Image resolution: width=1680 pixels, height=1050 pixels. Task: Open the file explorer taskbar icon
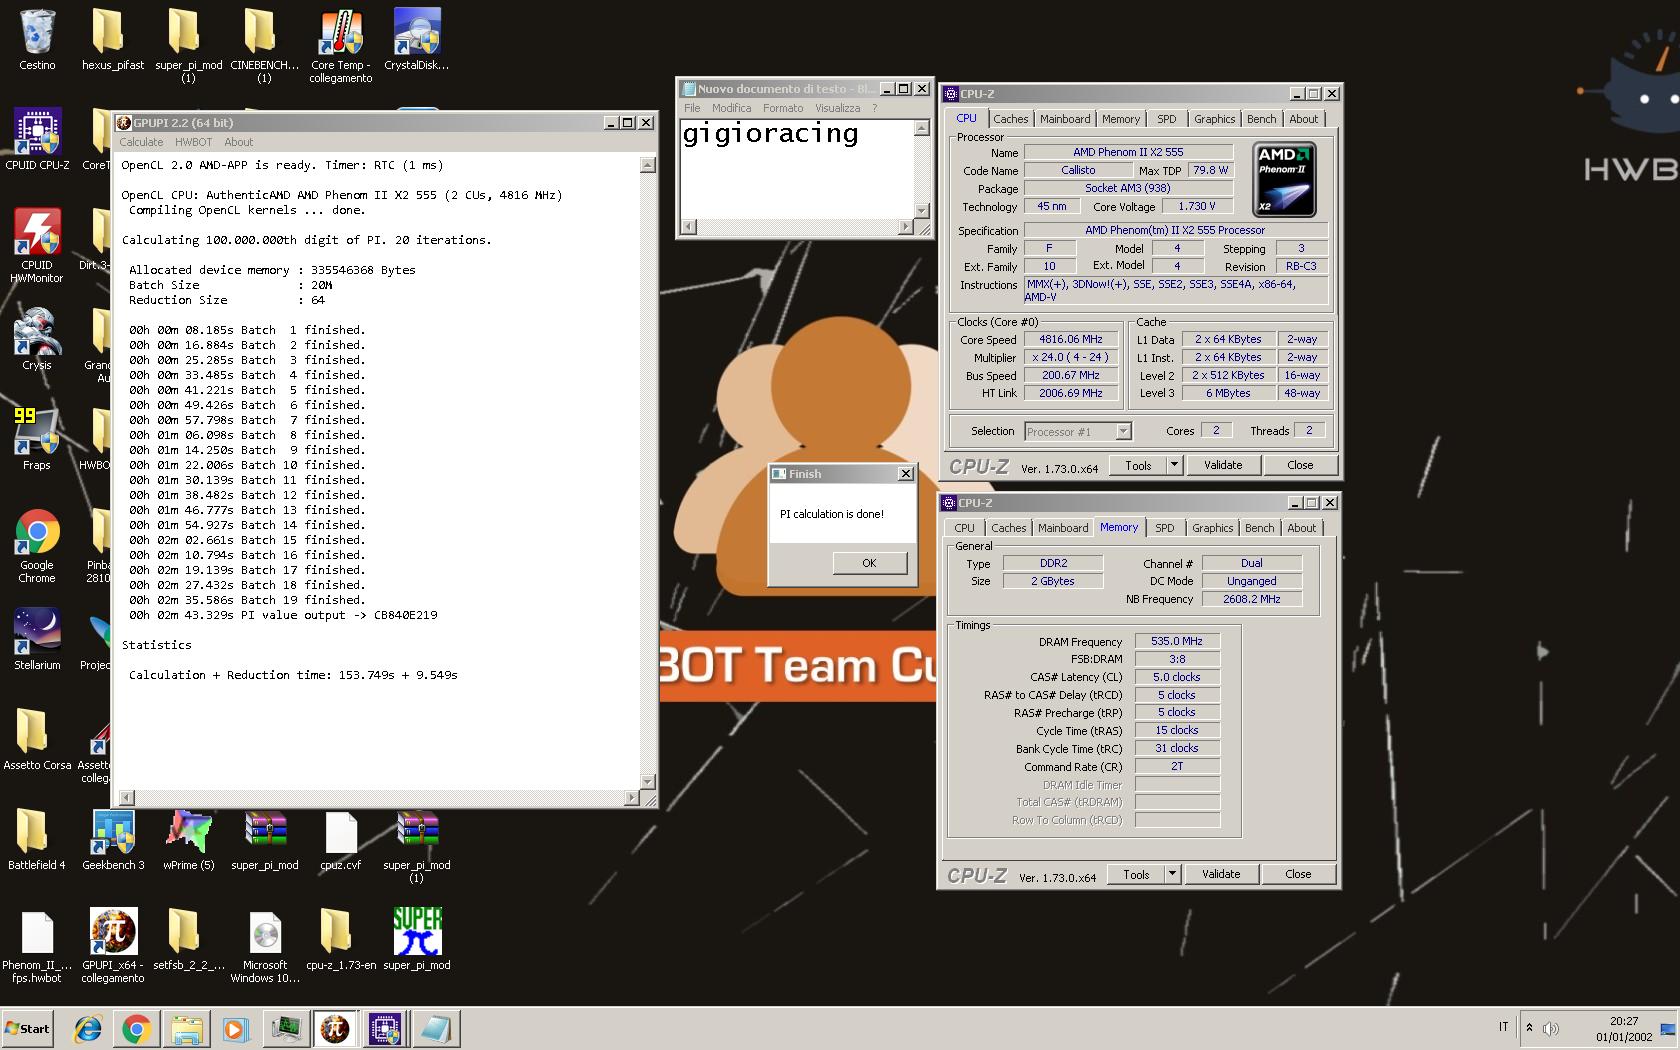tap(186, 1028)
